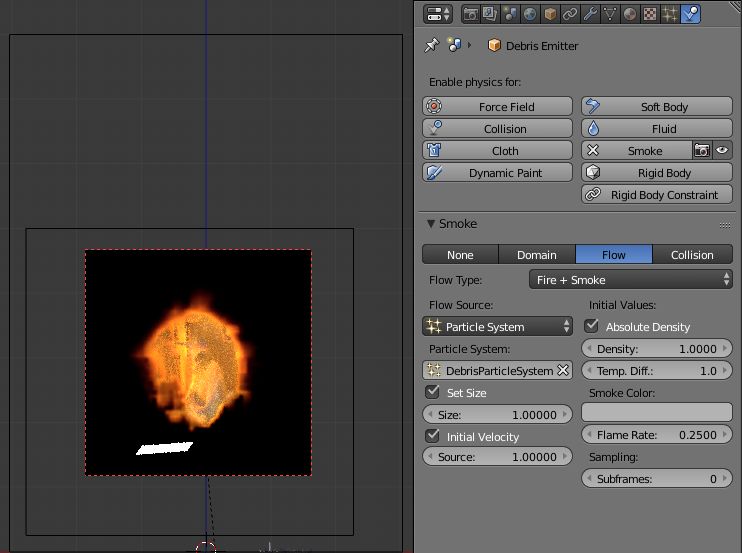Open the Modifiers wrench tab
This screenshot has height=553, width=742.
(590, 14)
